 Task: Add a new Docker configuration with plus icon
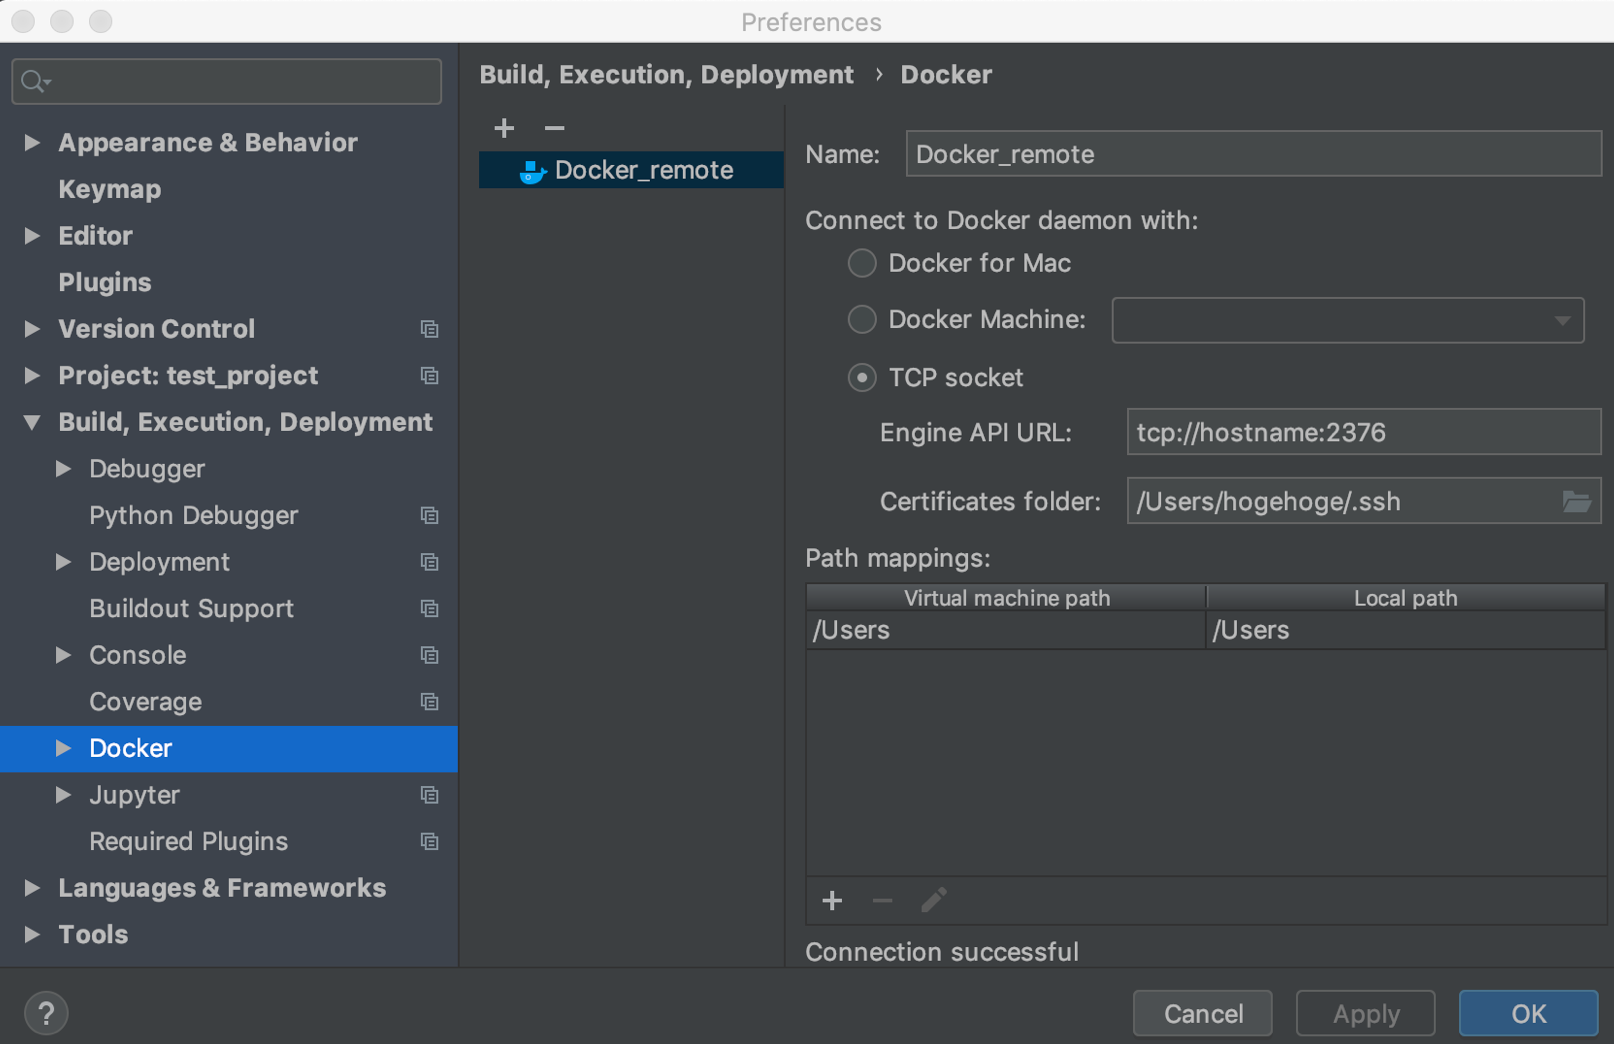coord(504,128)
